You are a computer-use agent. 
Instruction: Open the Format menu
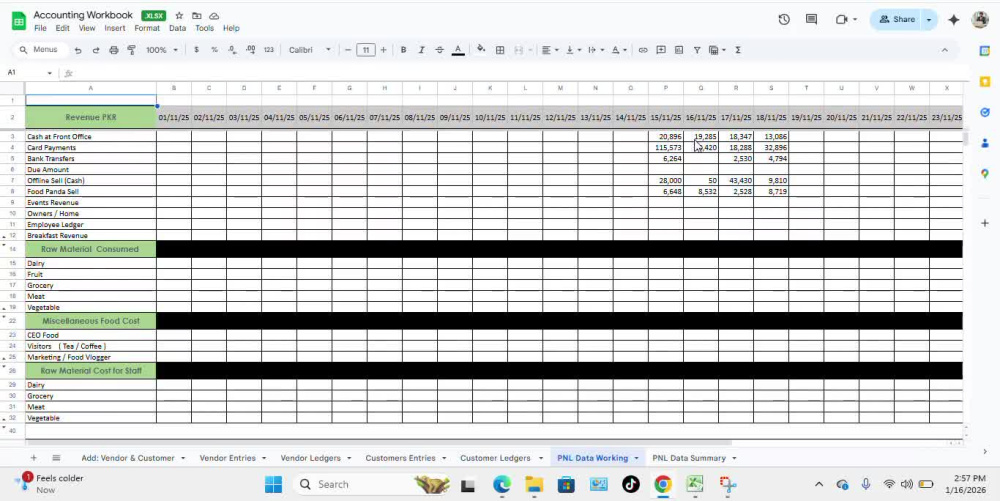click(147, 28)
